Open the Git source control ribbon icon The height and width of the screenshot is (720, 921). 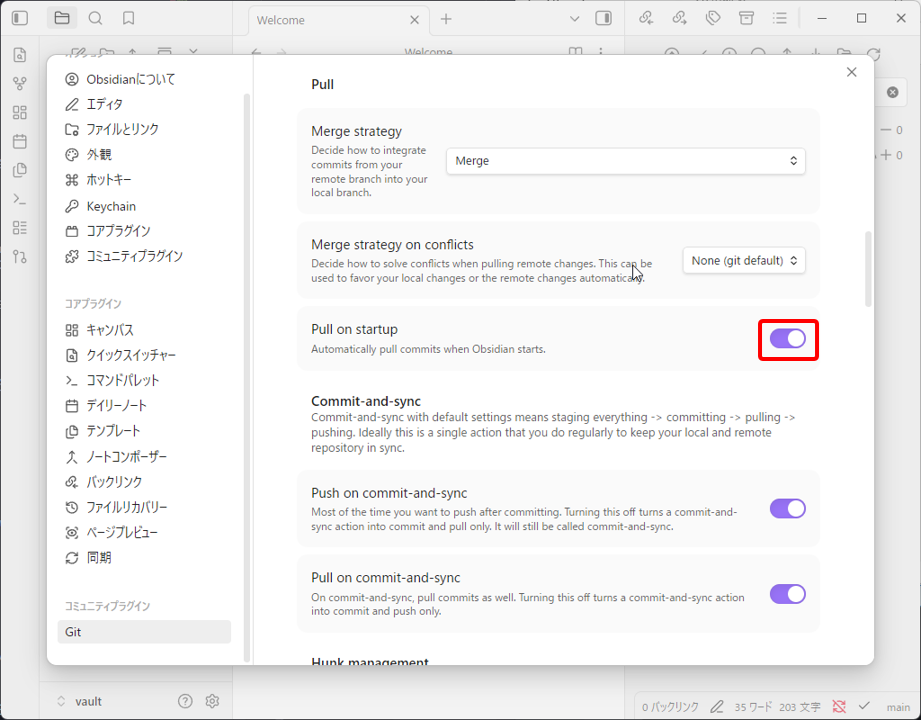click(20, 256)
